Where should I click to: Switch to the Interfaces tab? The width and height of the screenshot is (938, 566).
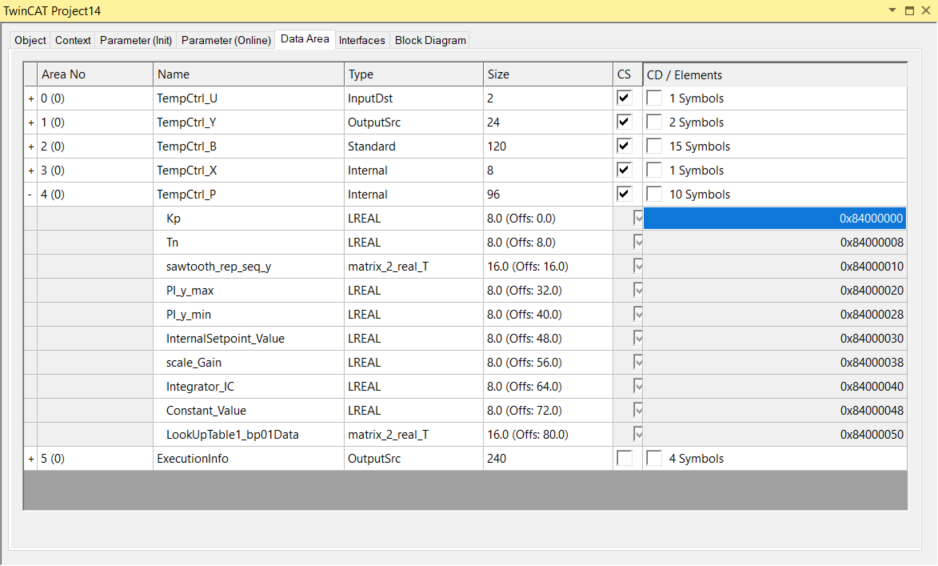pos(362,40)
